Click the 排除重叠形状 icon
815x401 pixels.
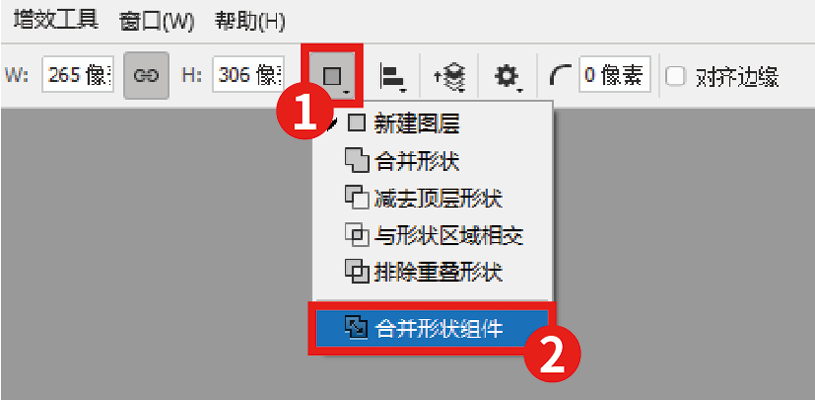357,271
